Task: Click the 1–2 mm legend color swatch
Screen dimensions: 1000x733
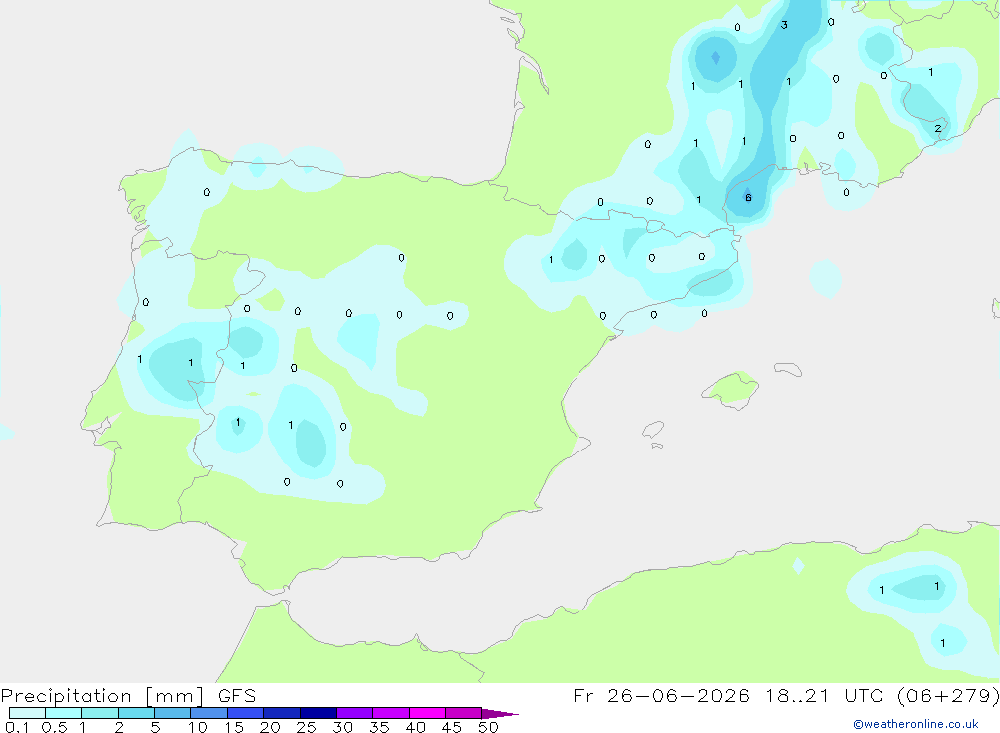Action: 100,713
